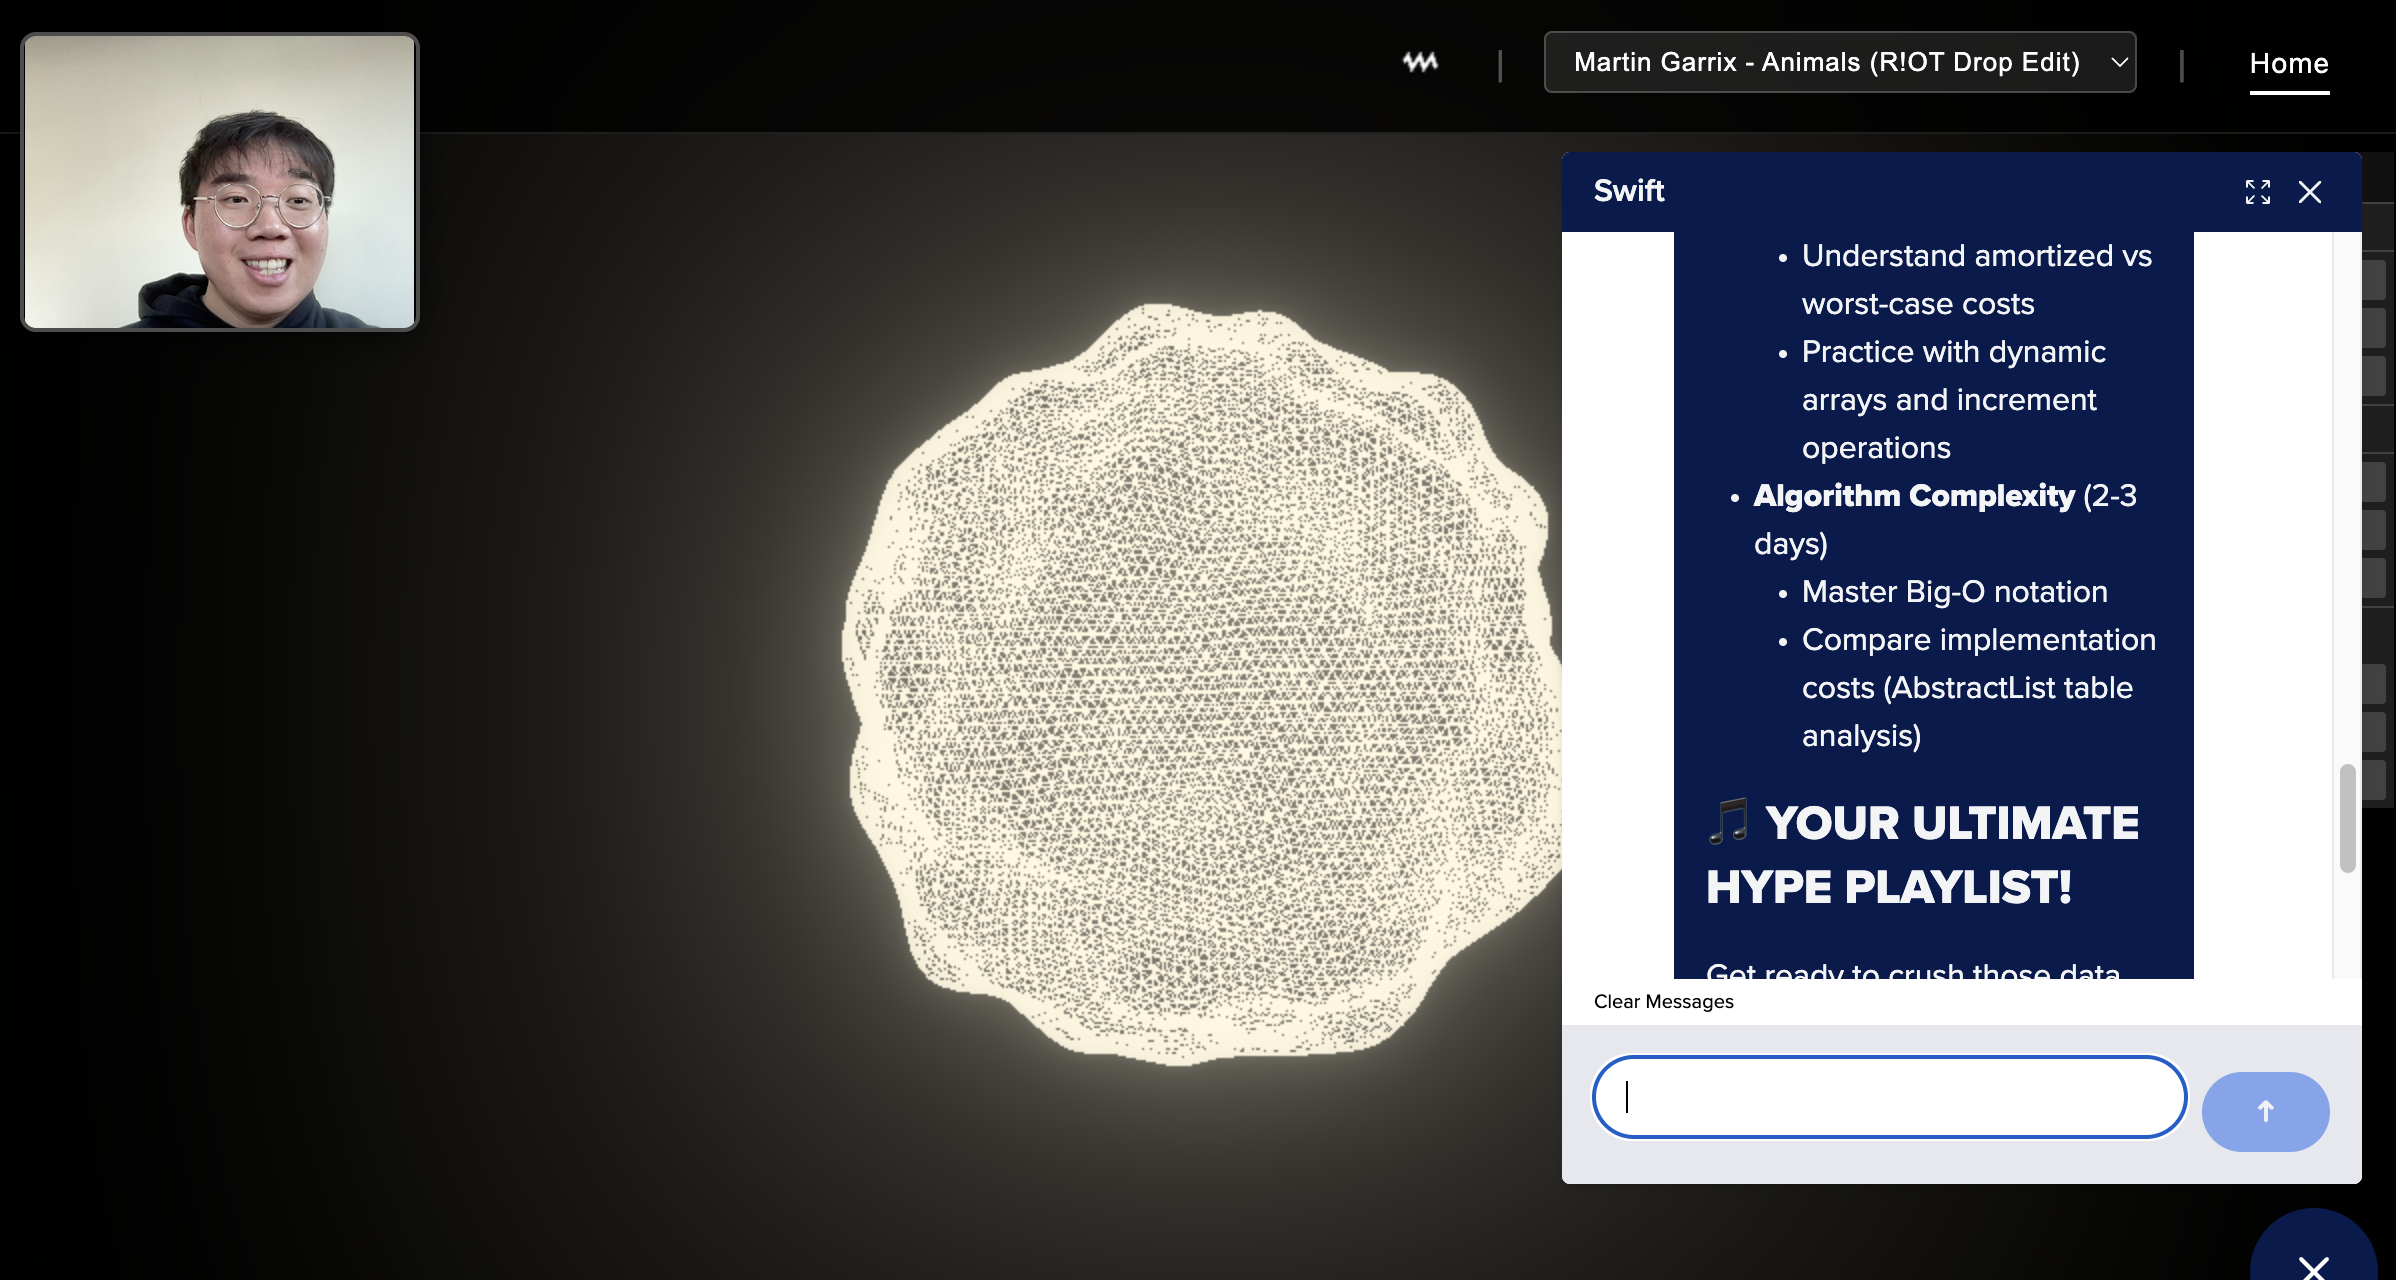Click the glowing audio visualizer orb
Screen dimensions: 2396x1280
tap(1200, 685)
